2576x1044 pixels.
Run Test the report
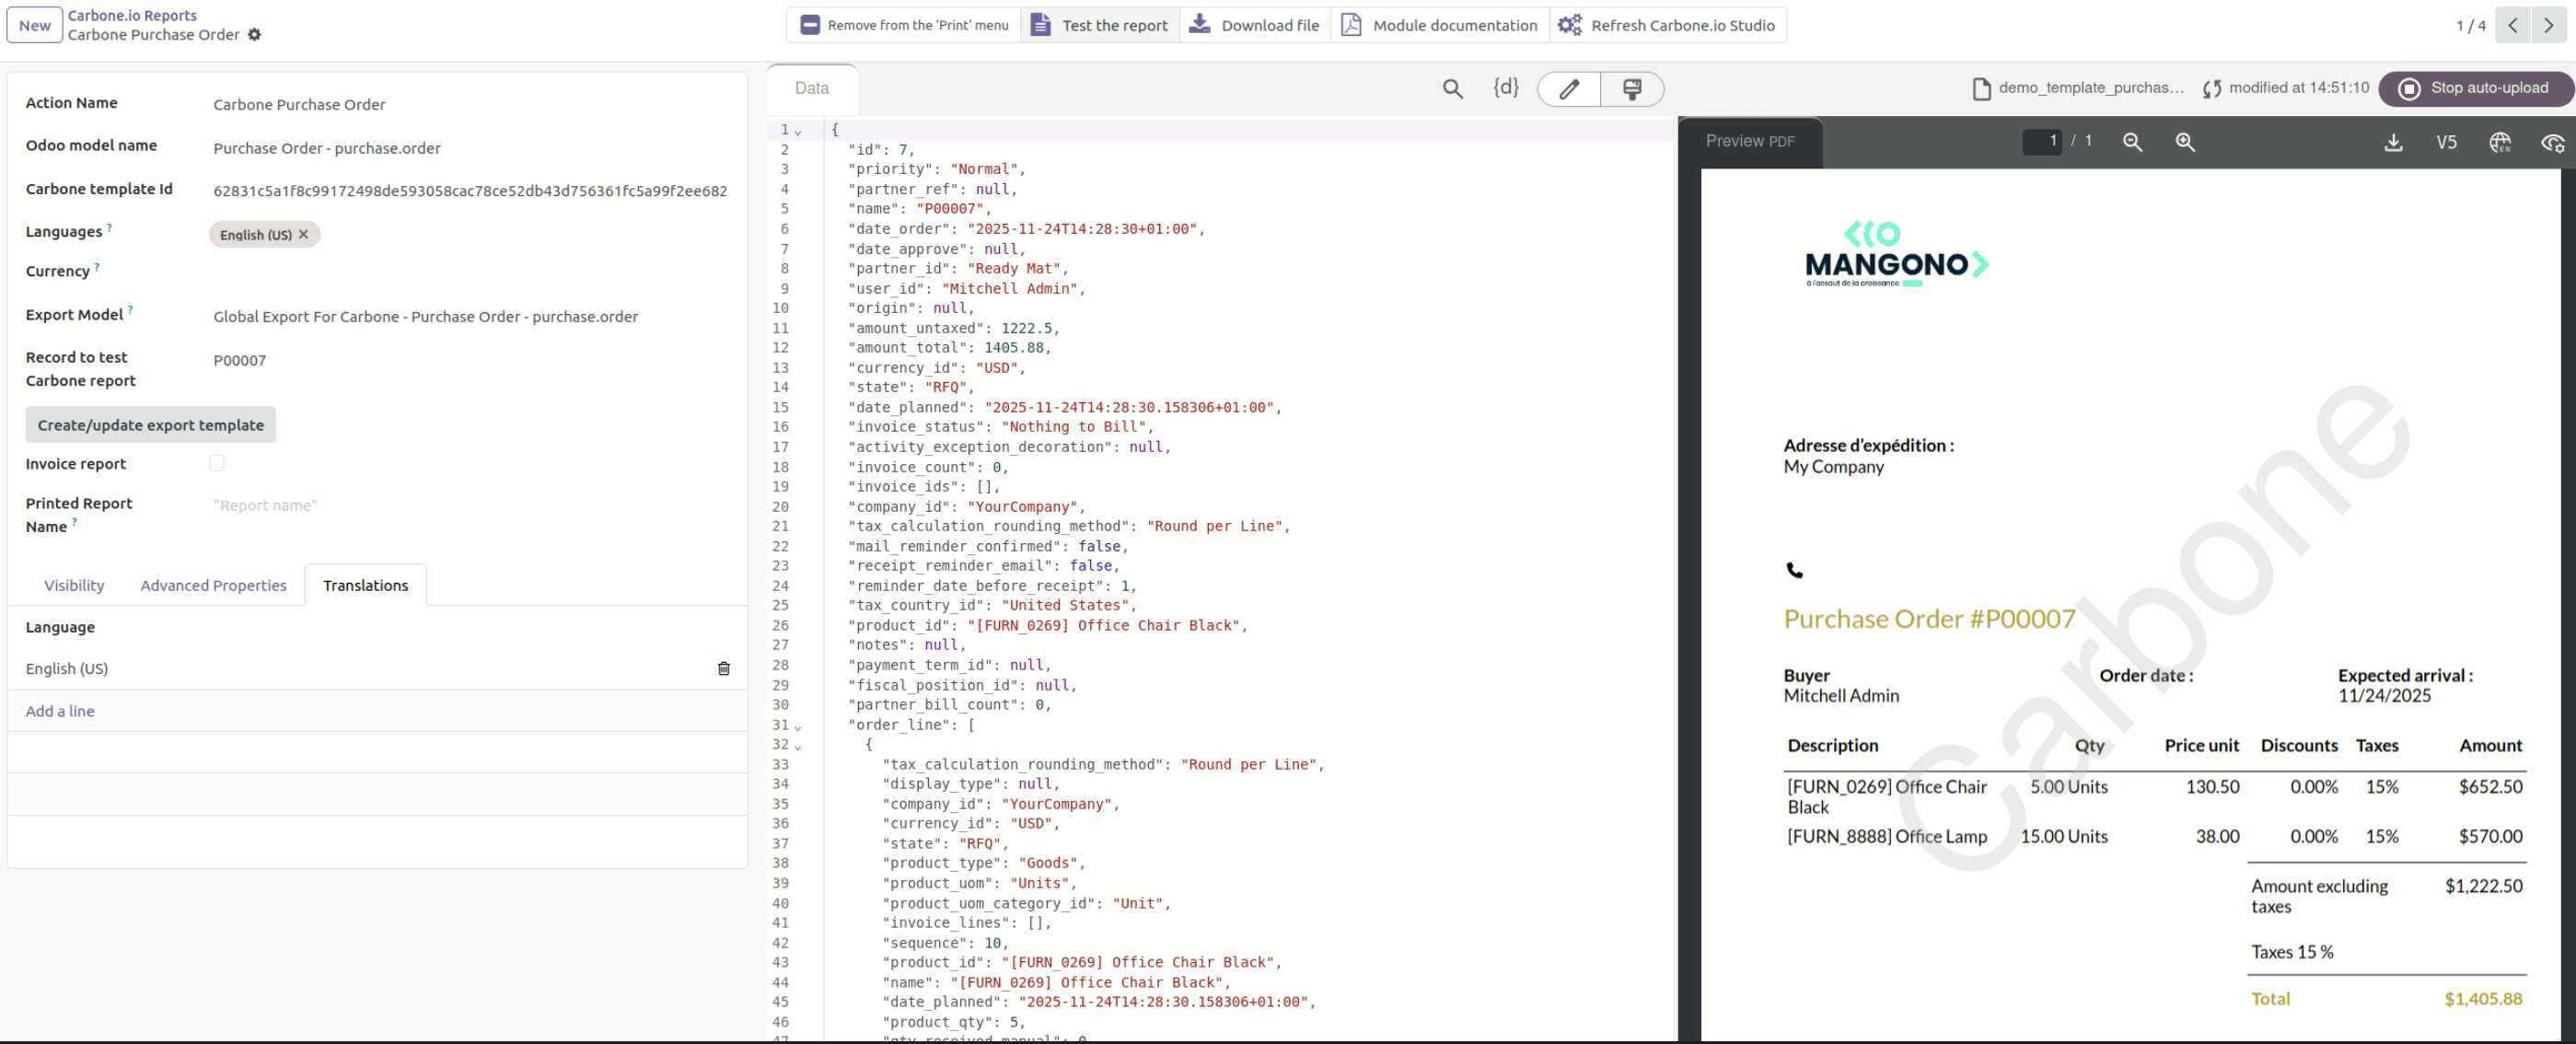[x=1098, y=25]
